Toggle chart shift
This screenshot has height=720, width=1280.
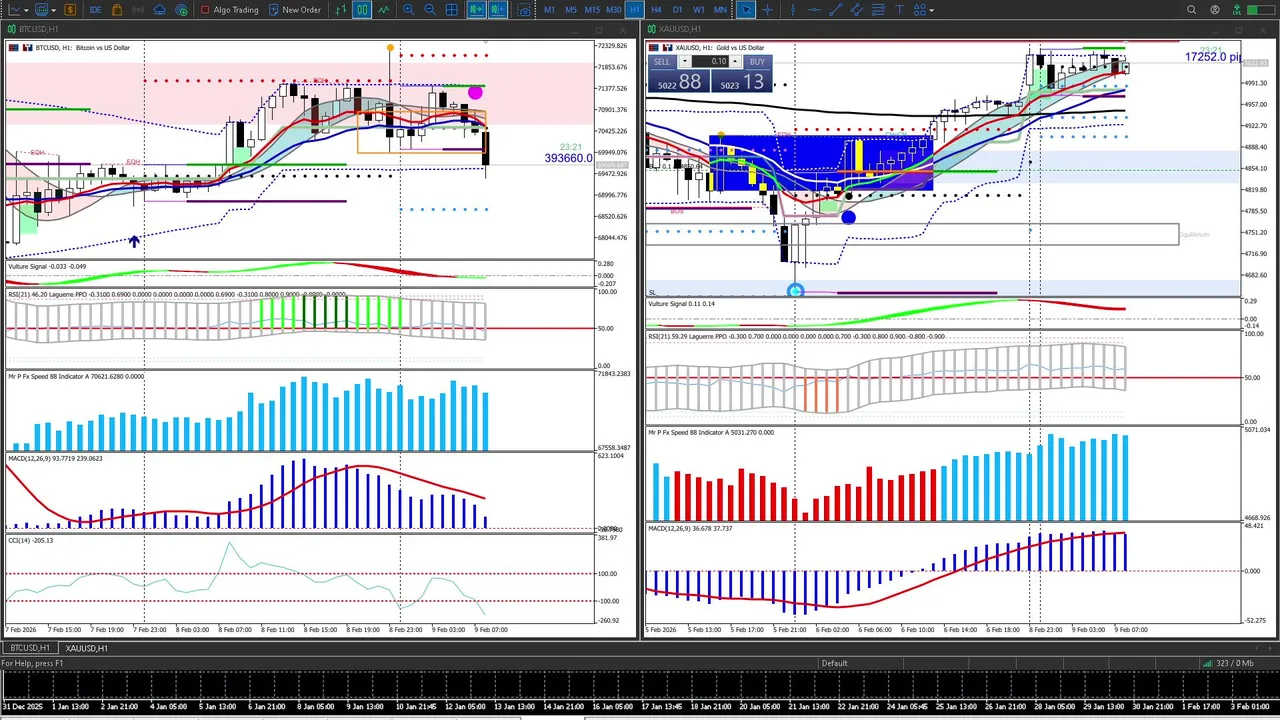(x=497, y=9)
